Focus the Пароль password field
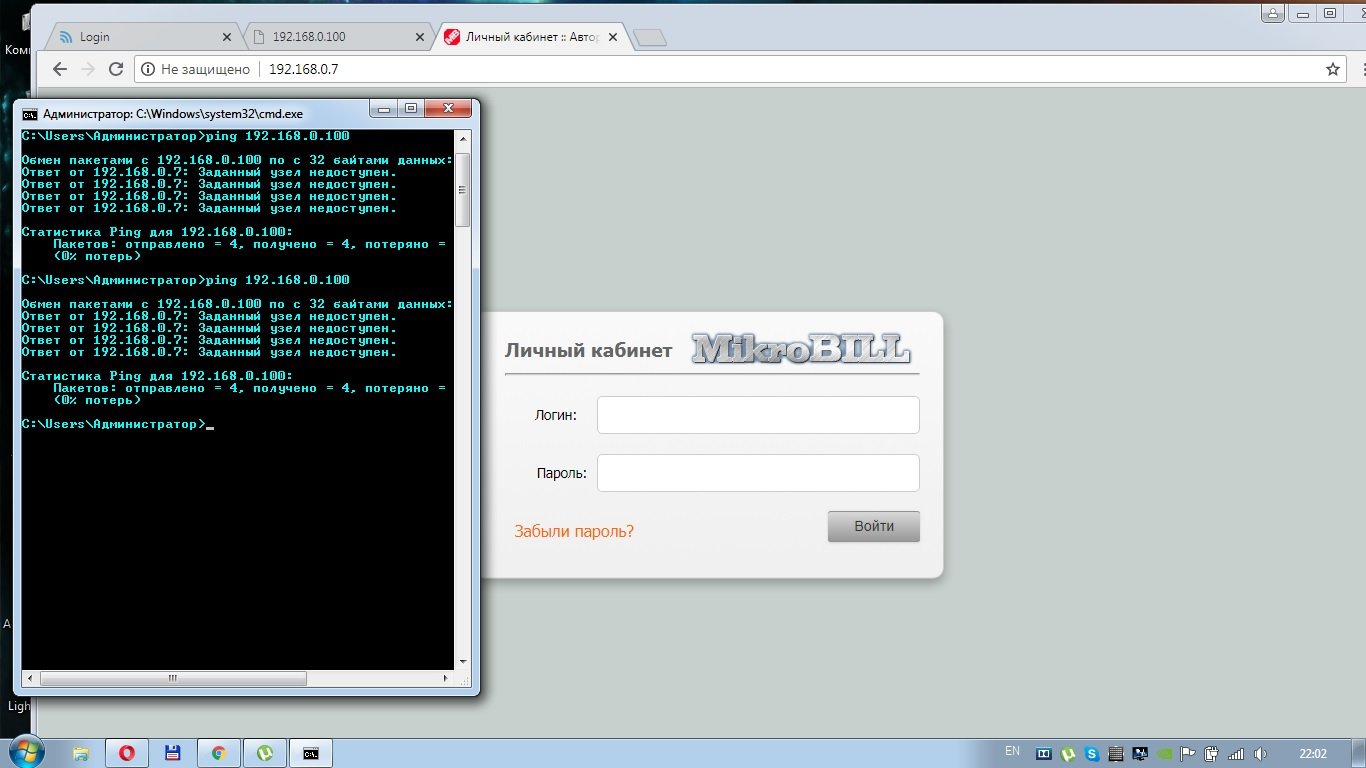The height and width of the screenshot is (768, 1366). click(757, 473)
